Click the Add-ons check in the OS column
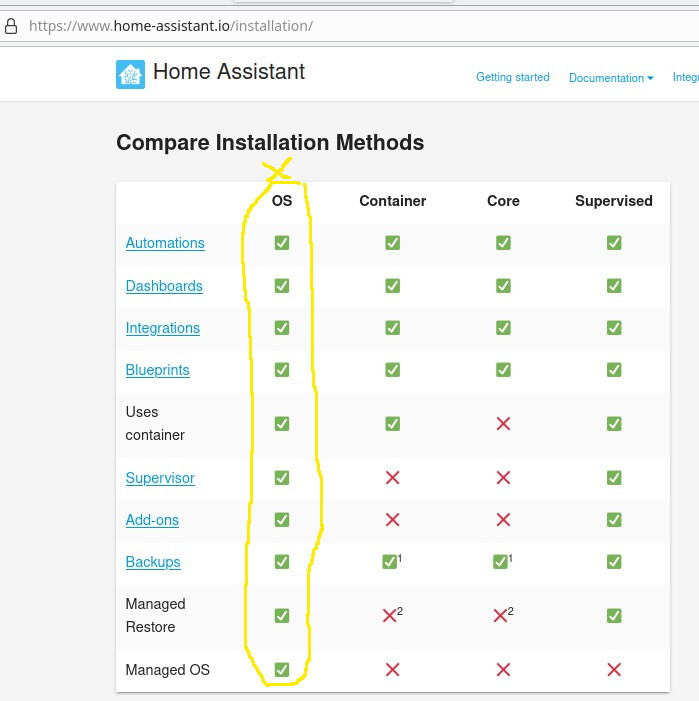The width and height of the screenshot is (699, 701). point(282,519)
